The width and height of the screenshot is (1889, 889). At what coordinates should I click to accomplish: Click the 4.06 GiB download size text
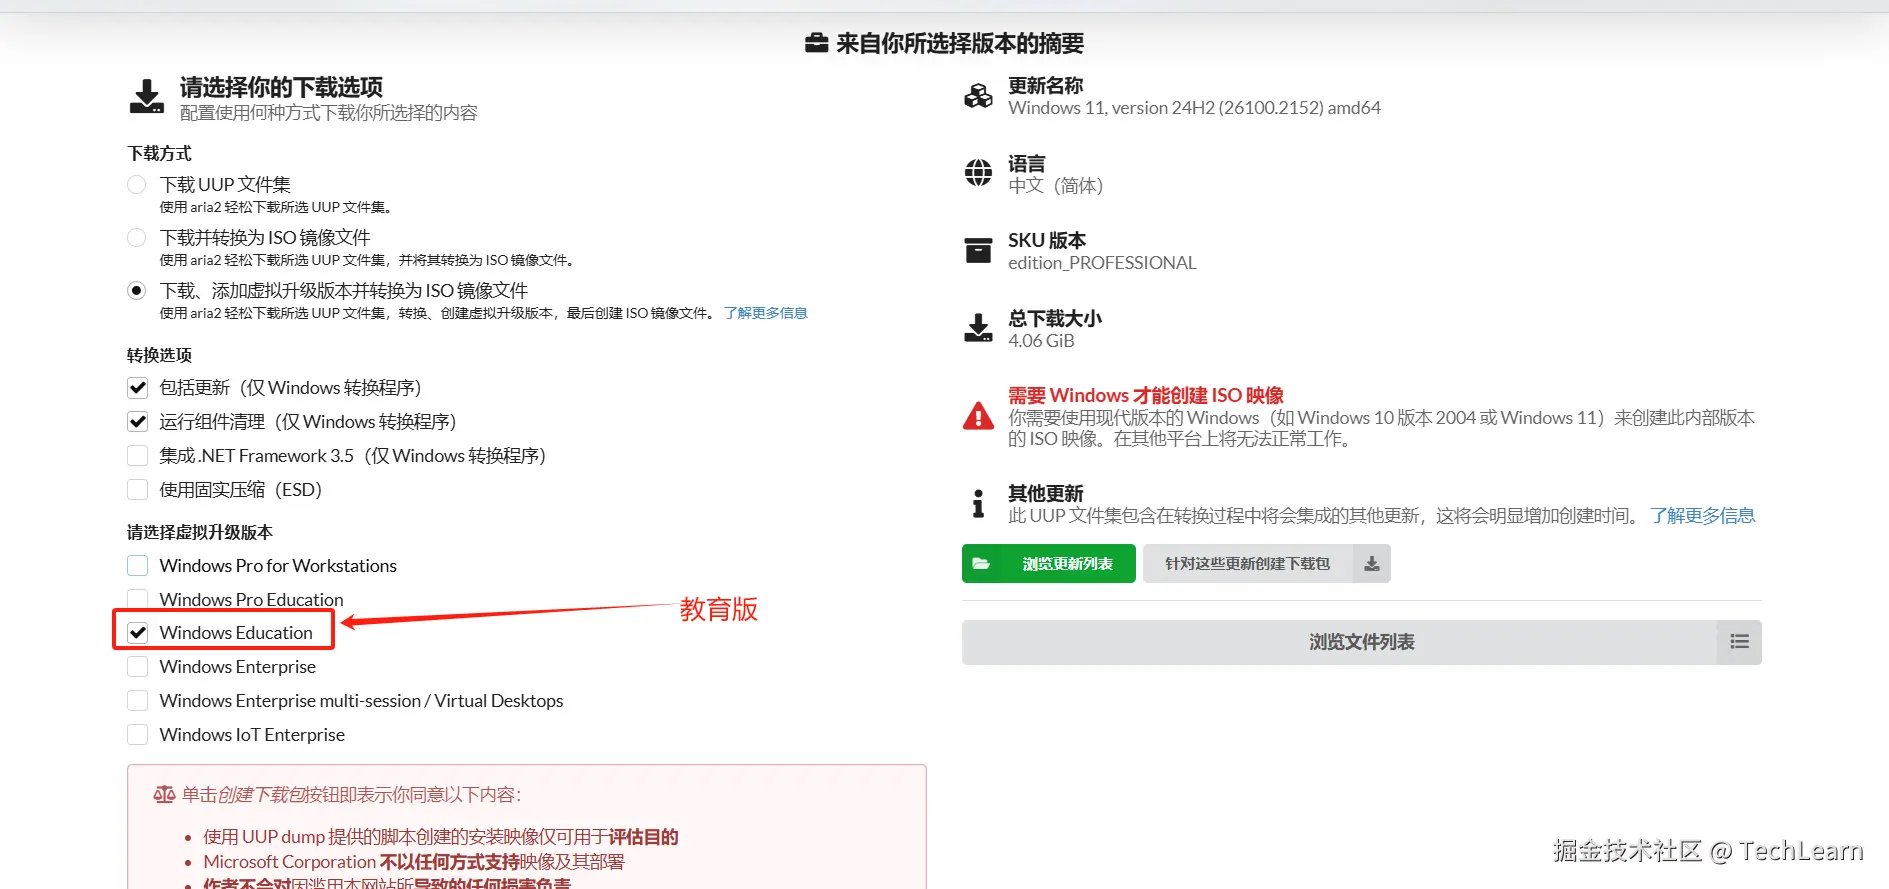tap(1041, 341)
